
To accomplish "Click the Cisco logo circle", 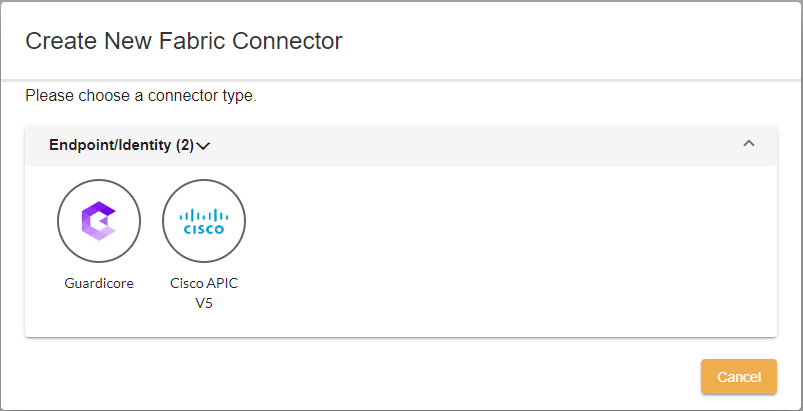I will [204, 221].
